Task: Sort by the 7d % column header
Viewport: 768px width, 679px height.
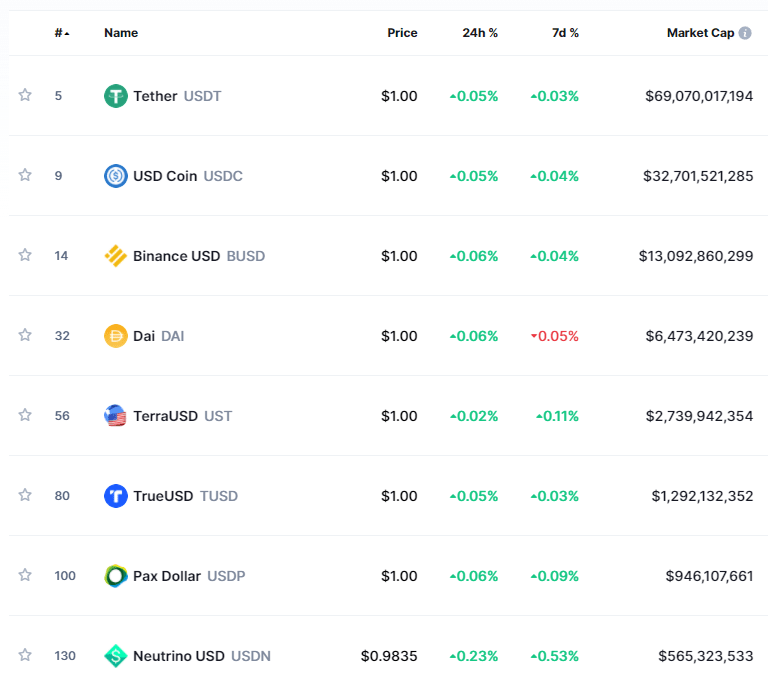Action: point(565,33)
